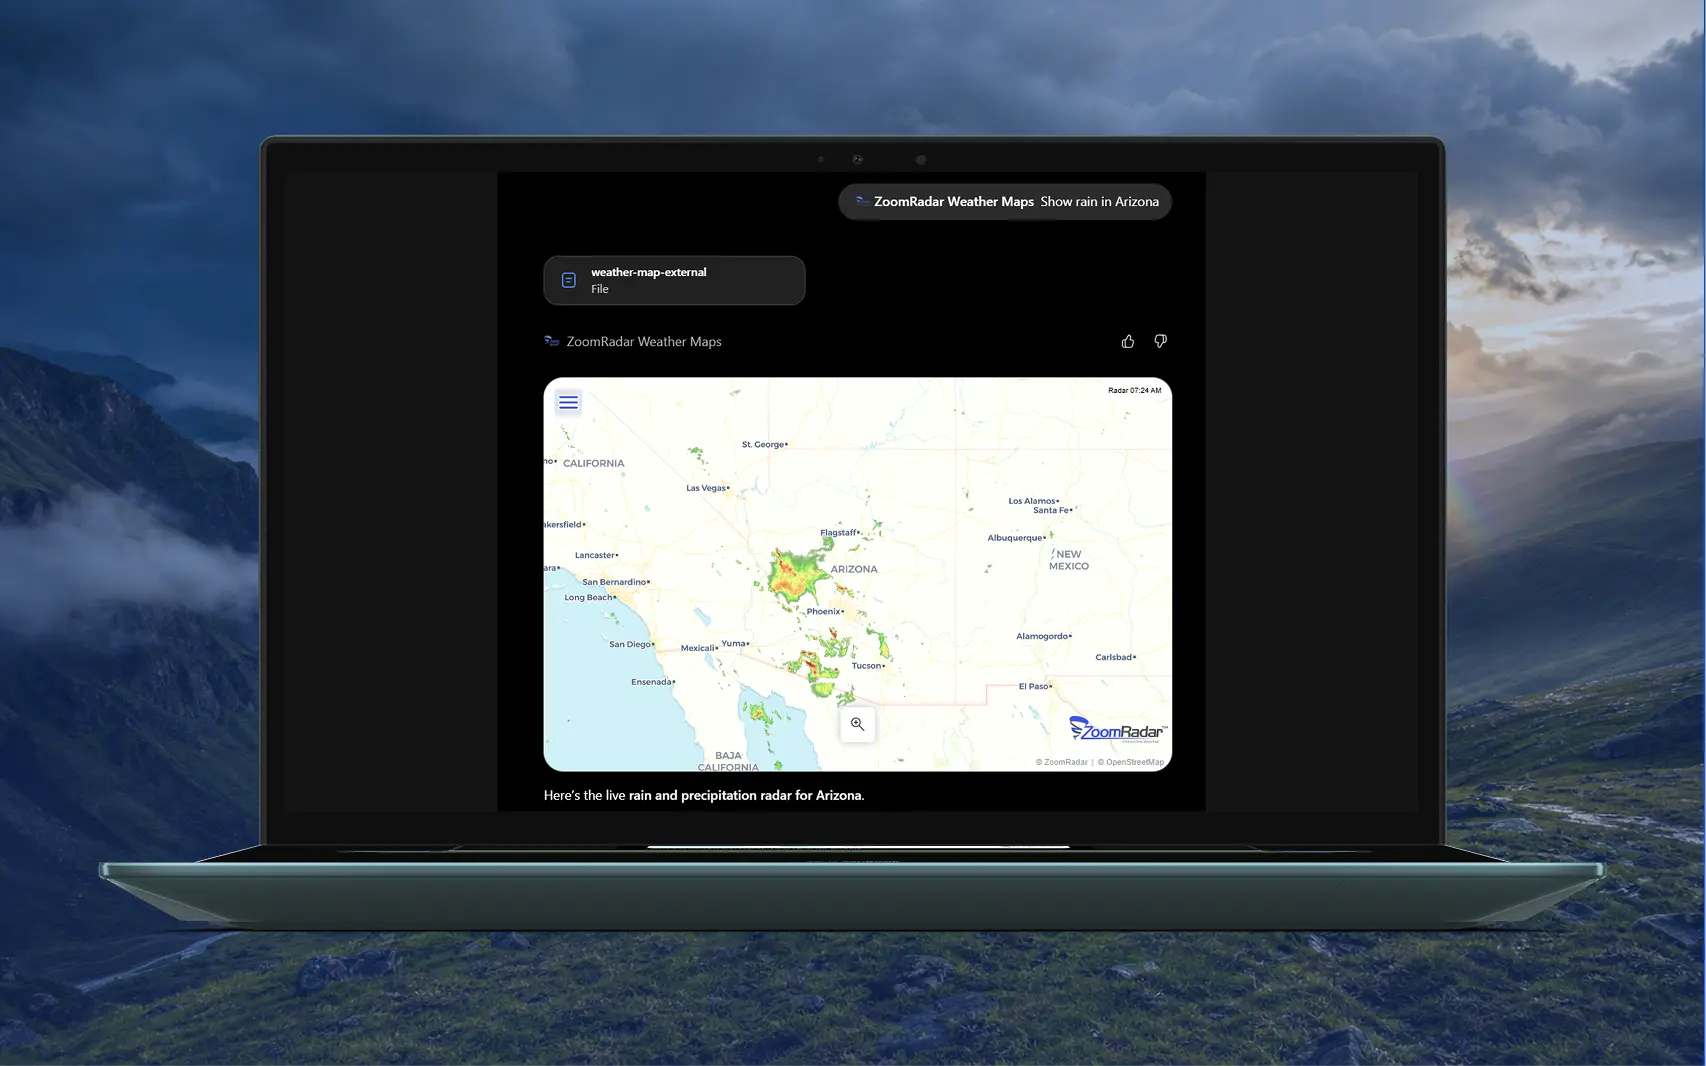The height and width of the screenshot is (1066, 1706).
Task: Click the NEW MEXICO state label
Action: tap(1069, 560)
